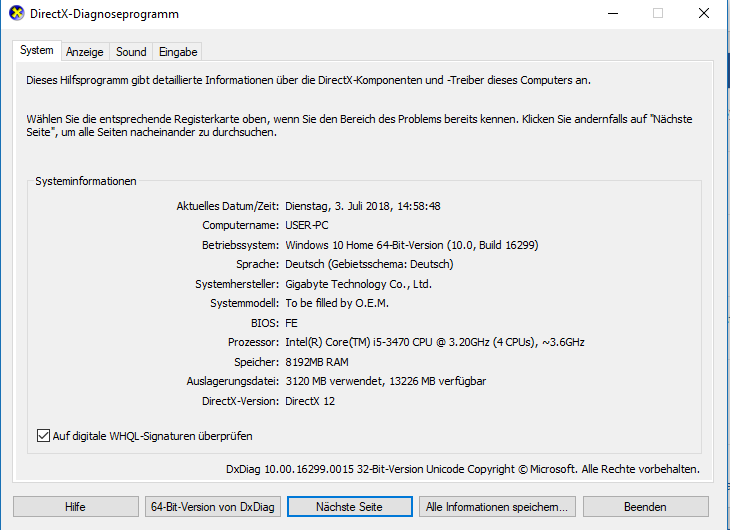Click the Intel Core i5-3470 processor text
The height and width of the screenshot is (530, 730).
pos(435,342)
